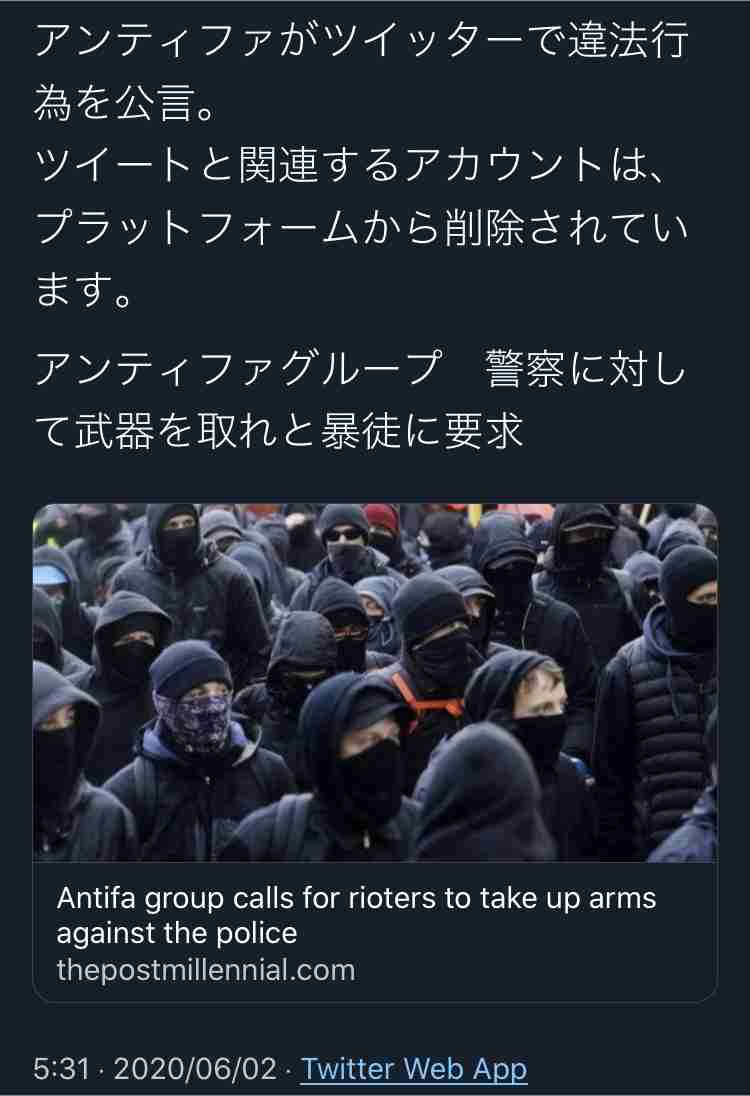Open the Twitter Web App source link
Screen dimensions: 750x1096
point(414,1069)
